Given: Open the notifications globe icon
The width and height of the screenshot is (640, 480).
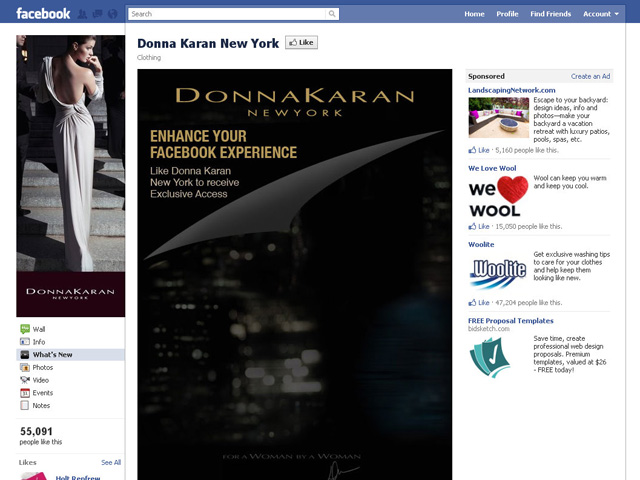Looking at the screenshot, I should pos(113,14).
